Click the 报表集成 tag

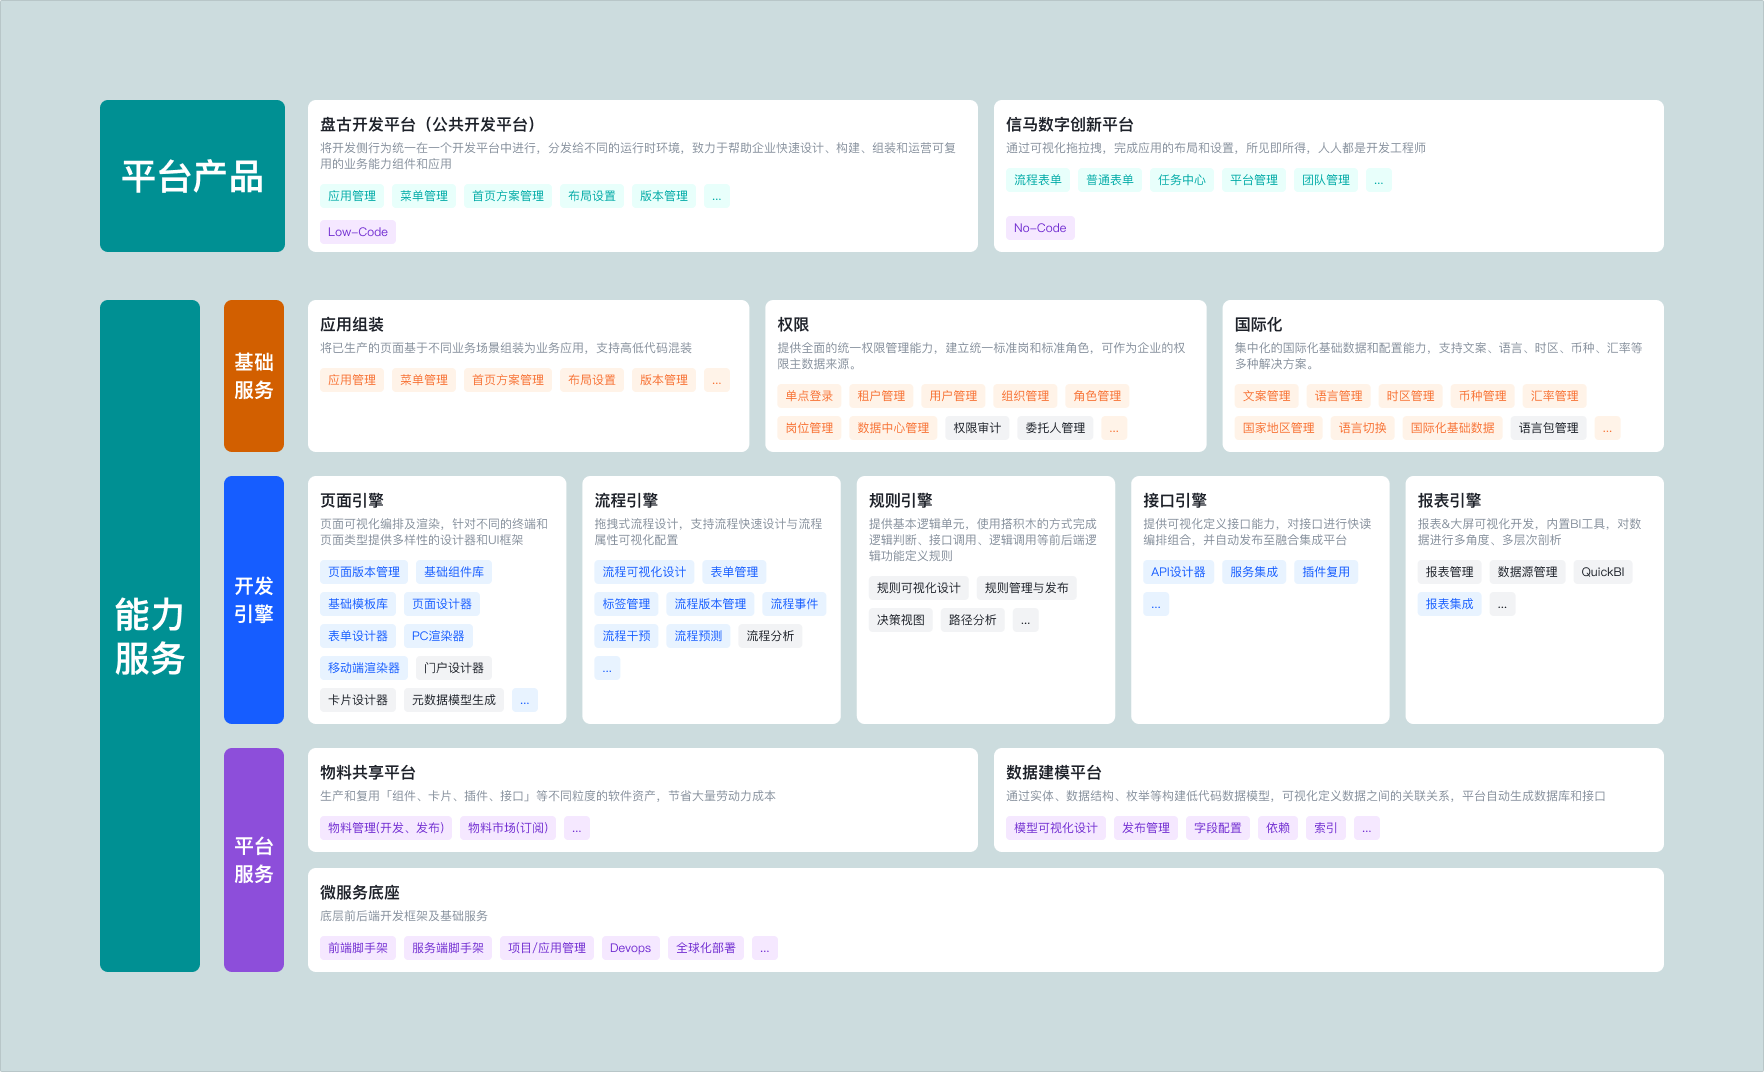[x=1450, y=604]
